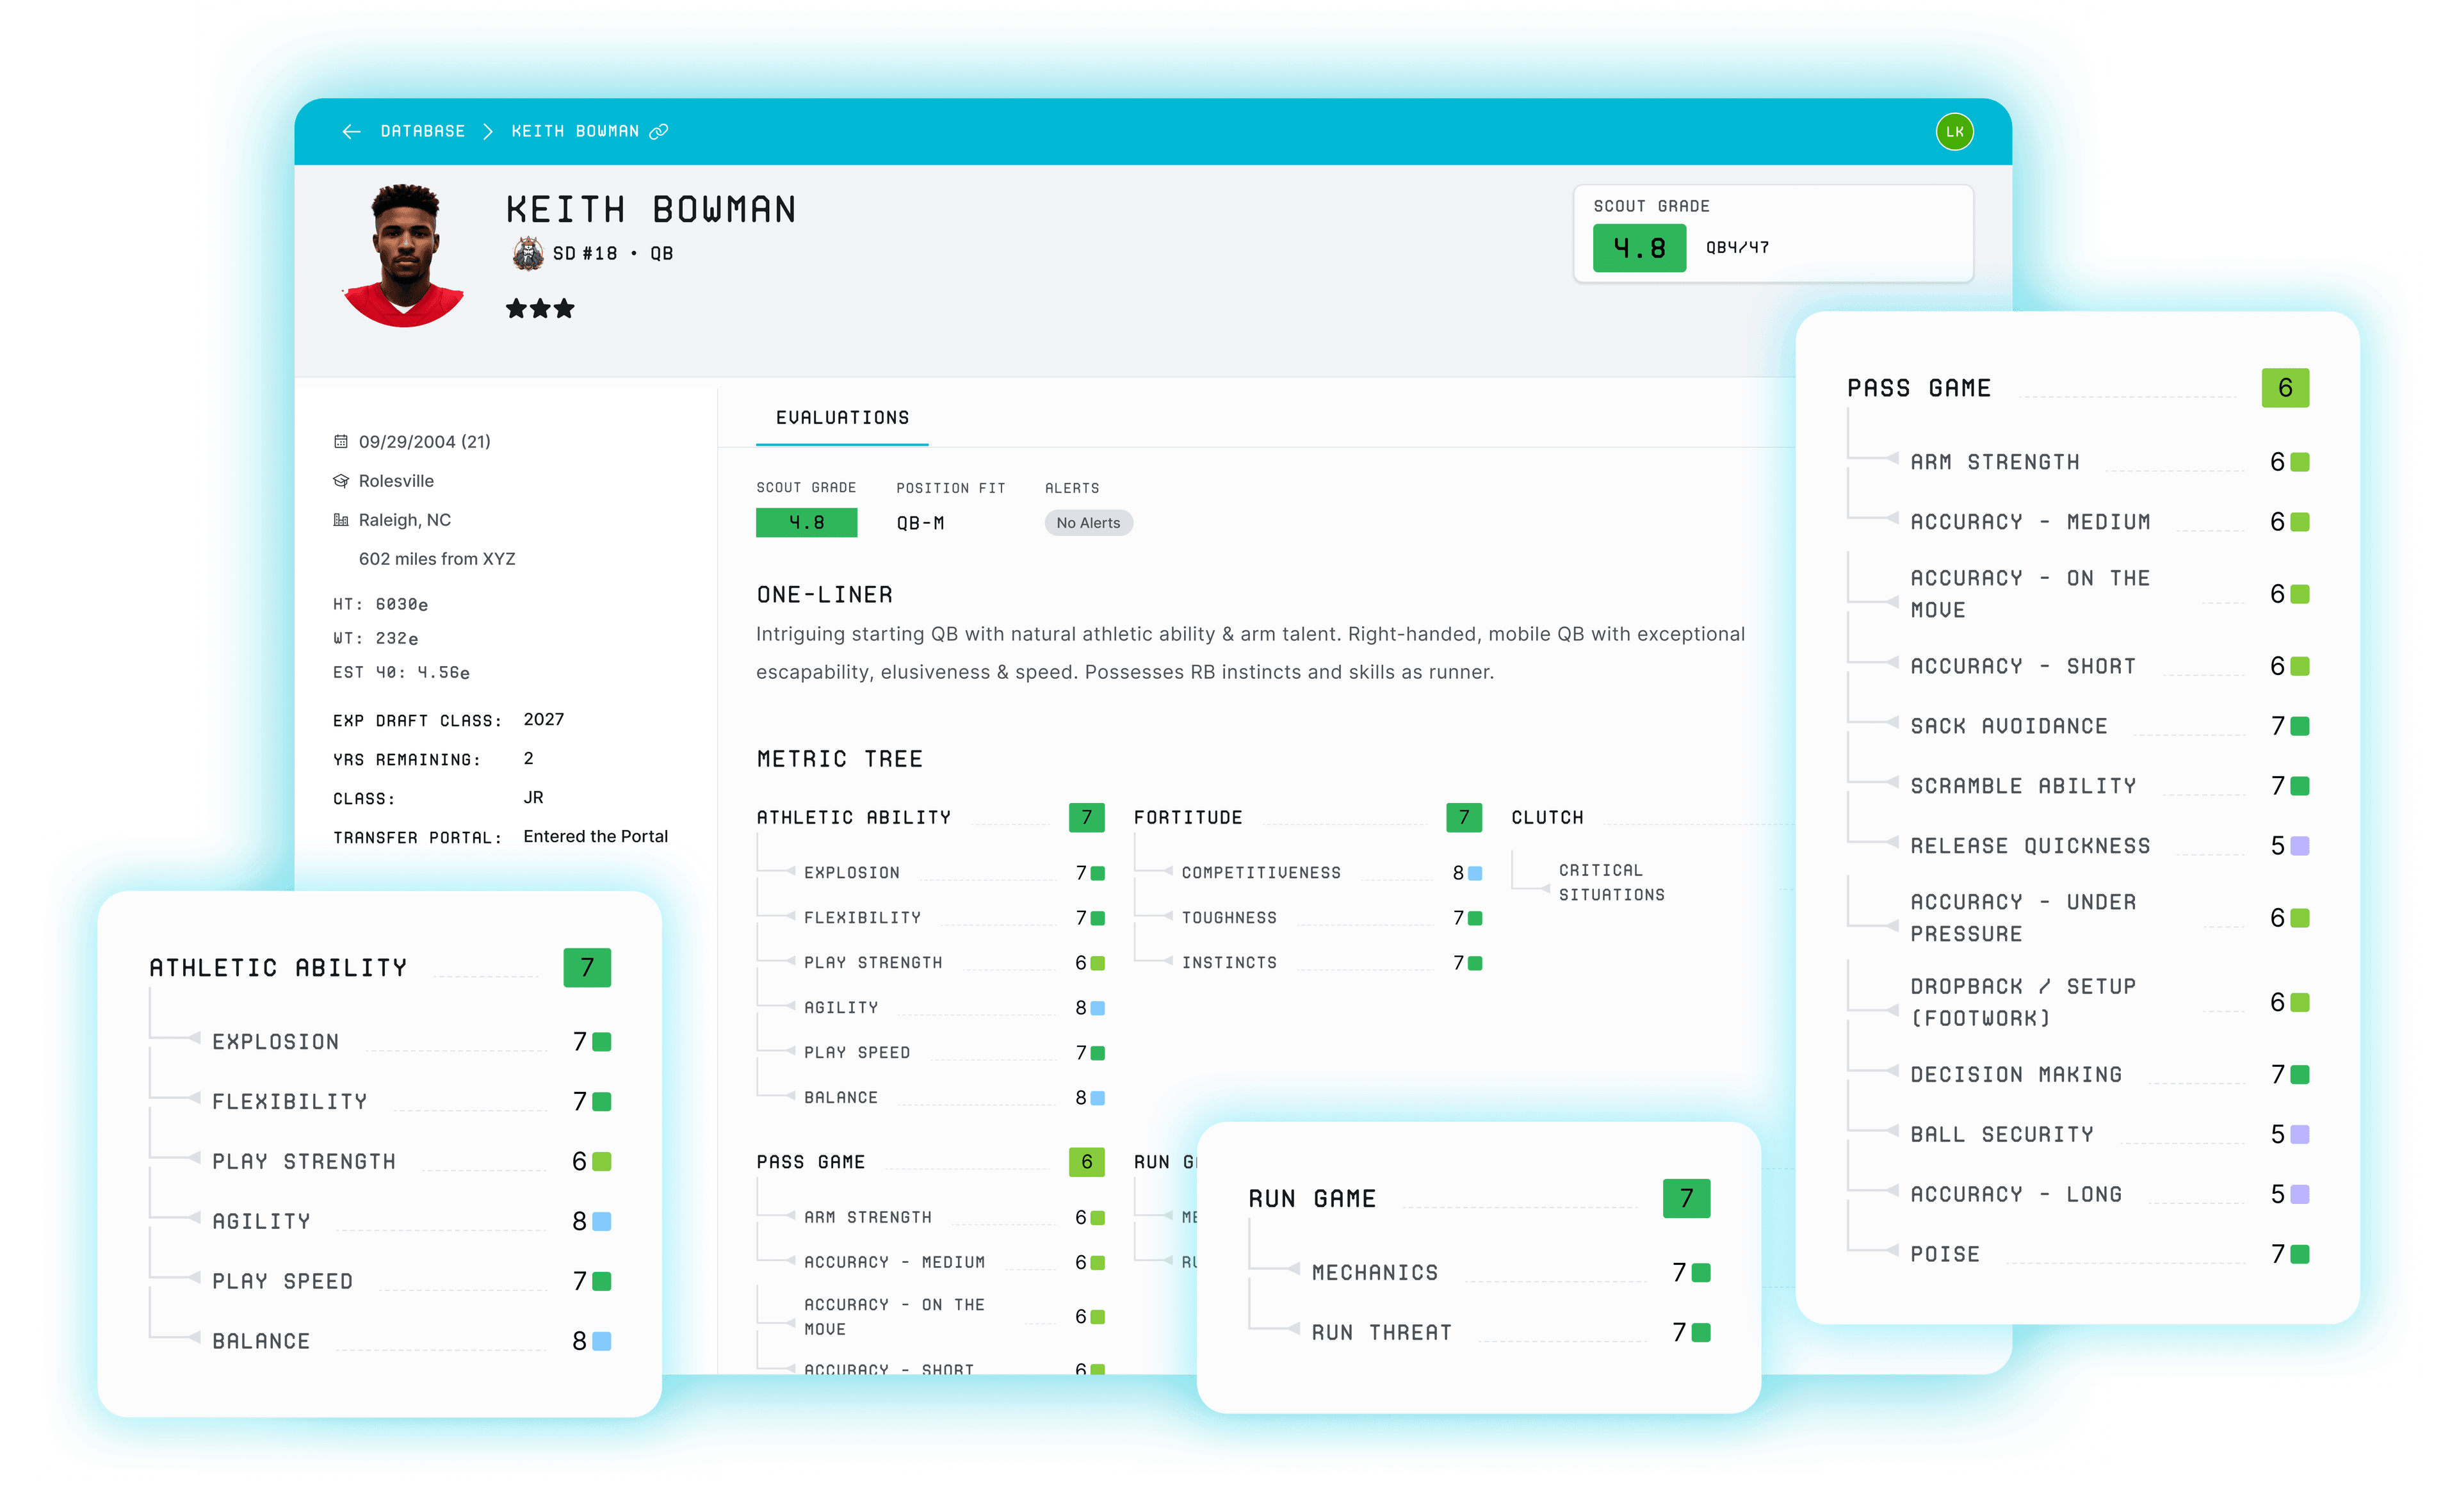
Task: Click the 4.8 scout grade badge in header
Action: point(1639,248)
